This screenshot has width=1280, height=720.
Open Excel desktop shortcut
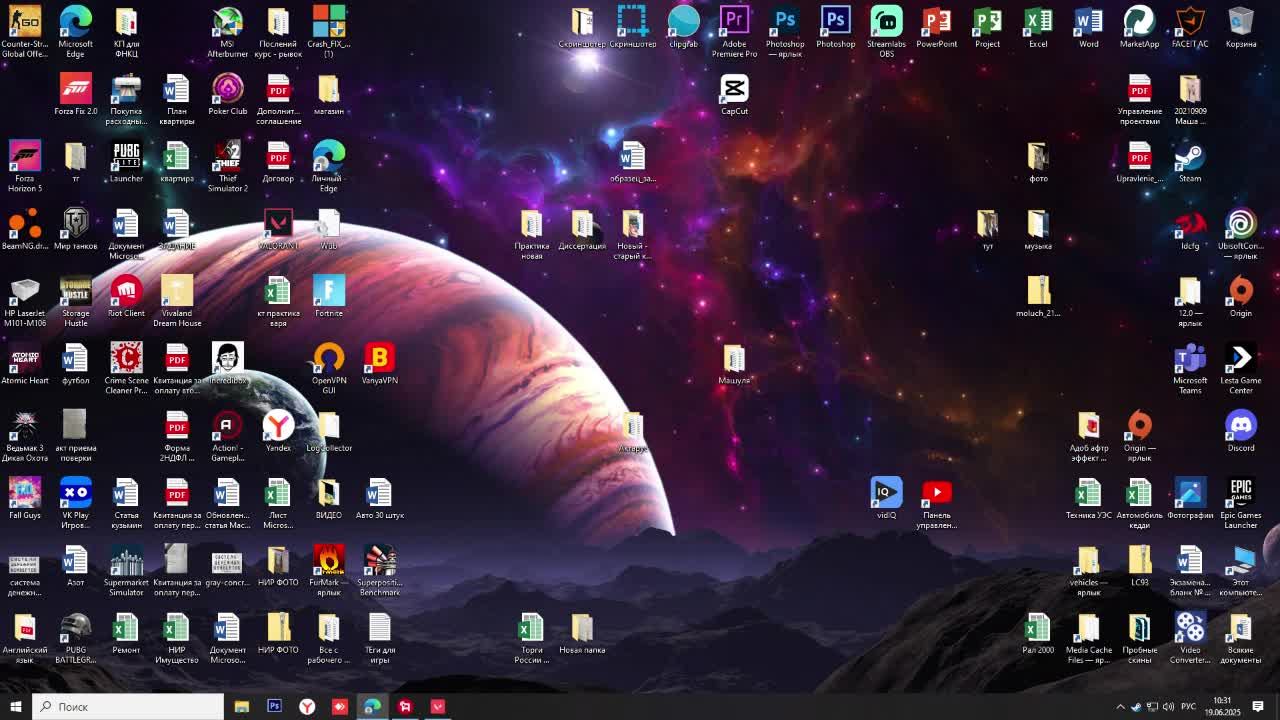1038,27
